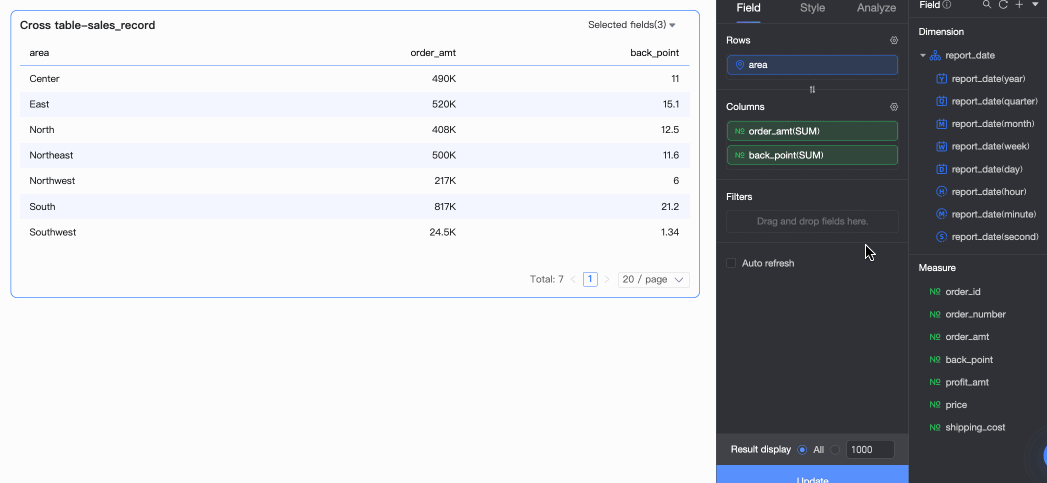This screenshot has width=1047, height=483.
Task: Click the Cross table-sales_record title
Action: pyautogui.click(x=87, y=25)
